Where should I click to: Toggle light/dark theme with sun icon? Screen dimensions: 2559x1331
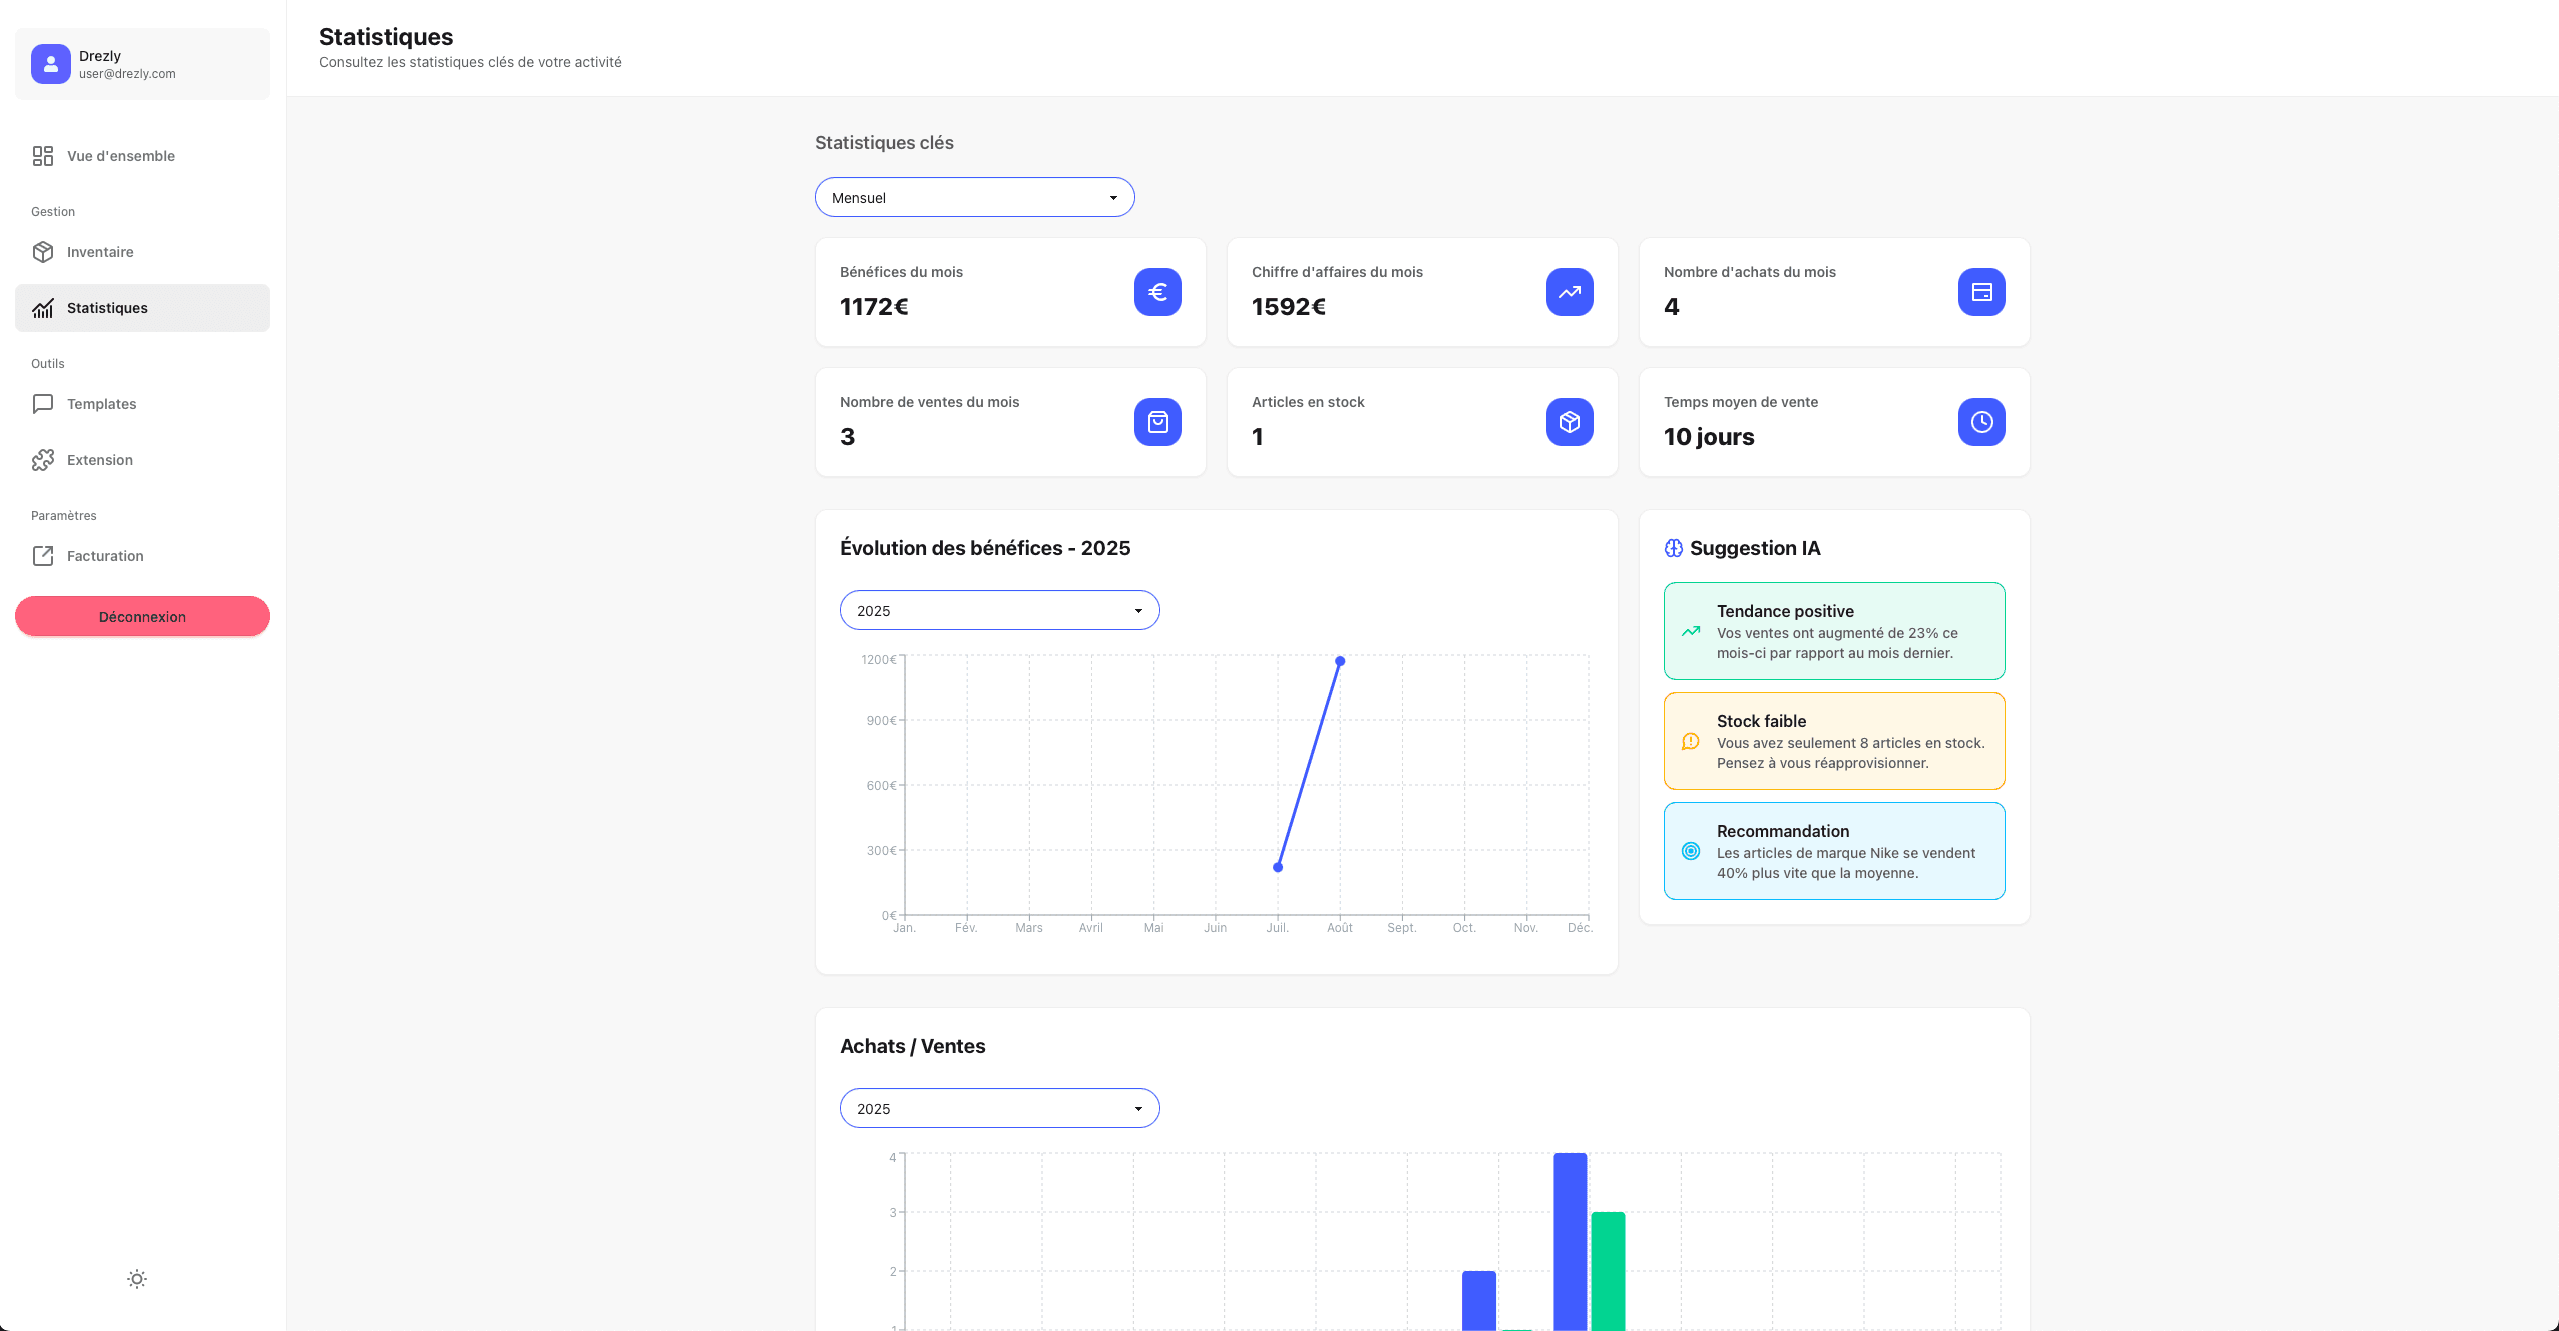[137, 1279]
